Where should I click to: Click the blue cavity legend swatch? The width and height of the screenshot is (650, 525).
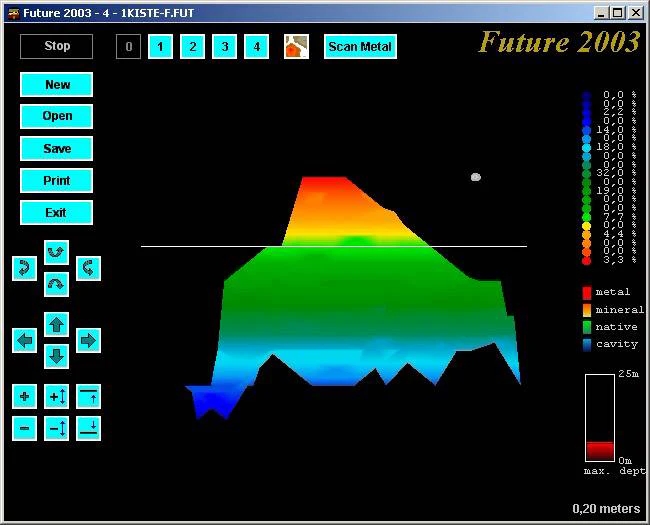pyautogui.click(x=587, y=345)
